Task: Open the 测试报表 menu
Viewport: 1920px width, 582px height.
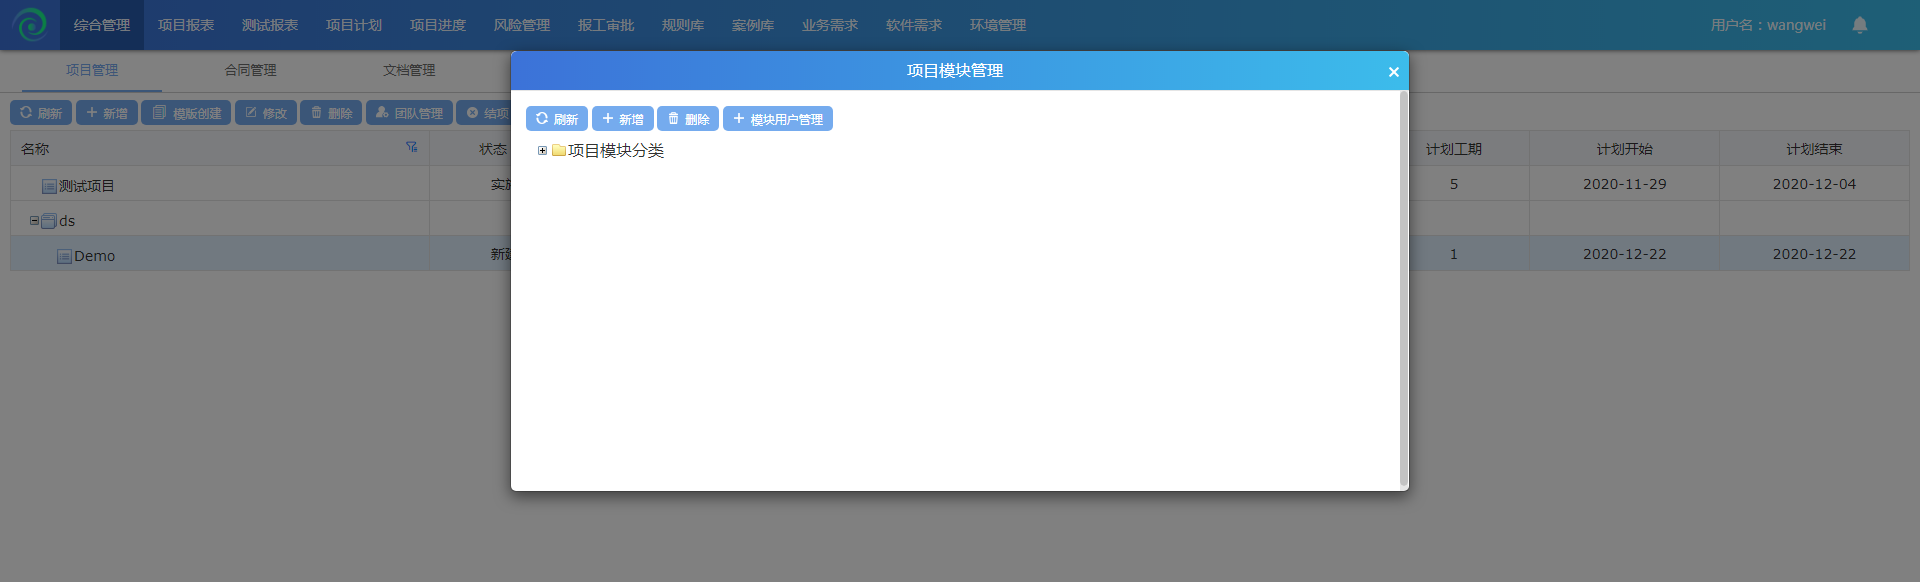Action: point(270,25)
